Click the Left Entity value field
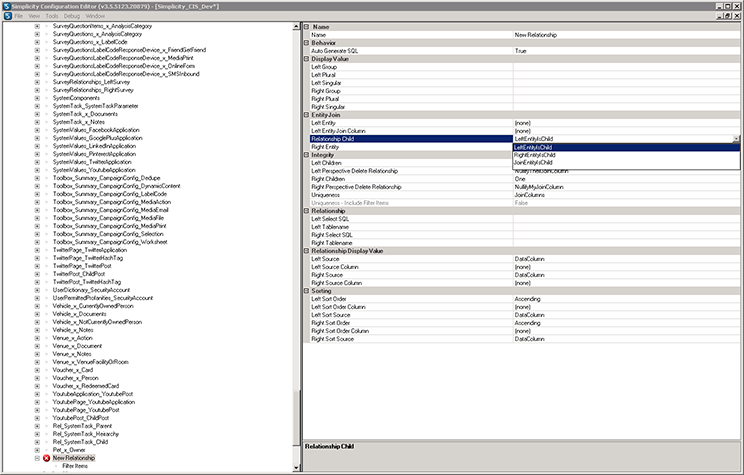This screenshot has width=744, height=475. 626,123
